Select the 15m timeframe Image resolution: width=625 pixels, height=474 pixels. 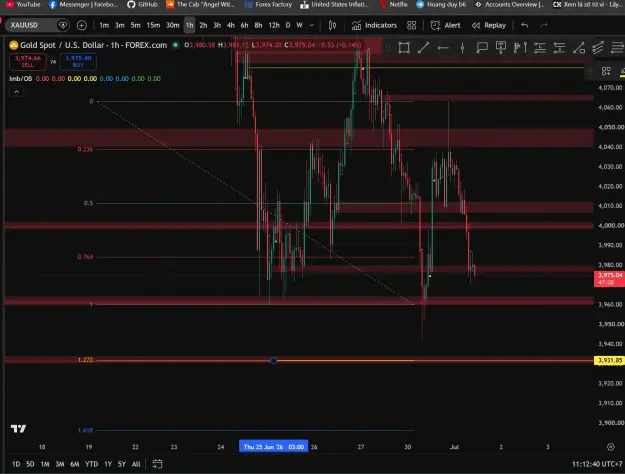coord(153,25)
